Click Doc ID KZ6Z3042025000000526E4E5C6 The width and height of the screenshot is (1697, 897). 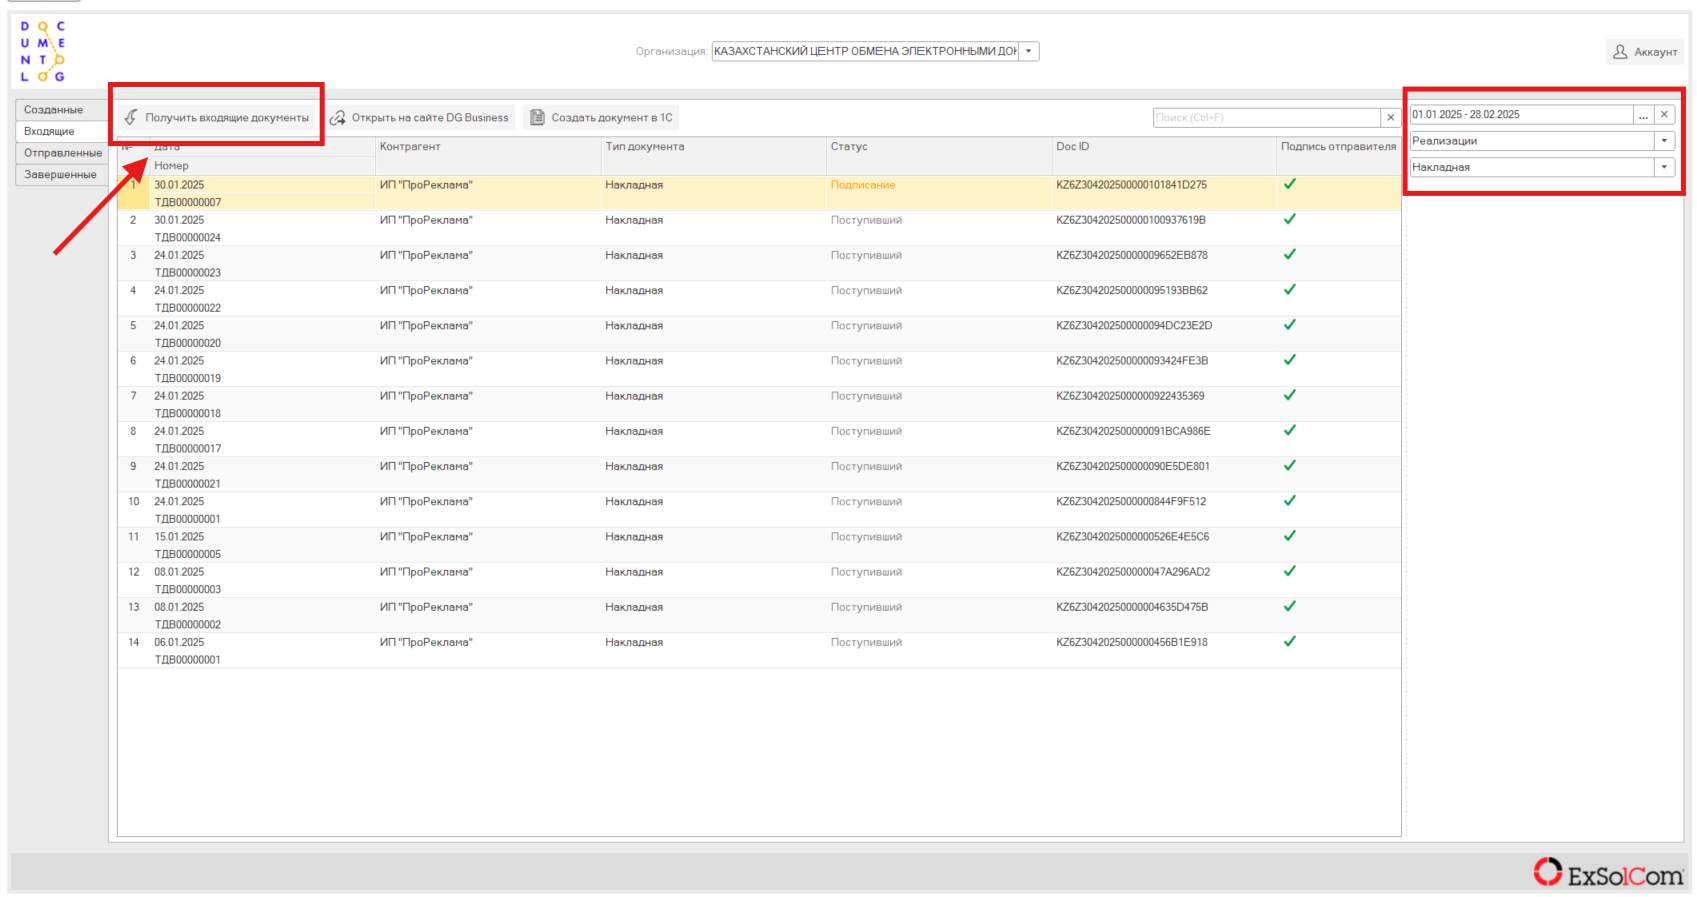[1133, 537]
